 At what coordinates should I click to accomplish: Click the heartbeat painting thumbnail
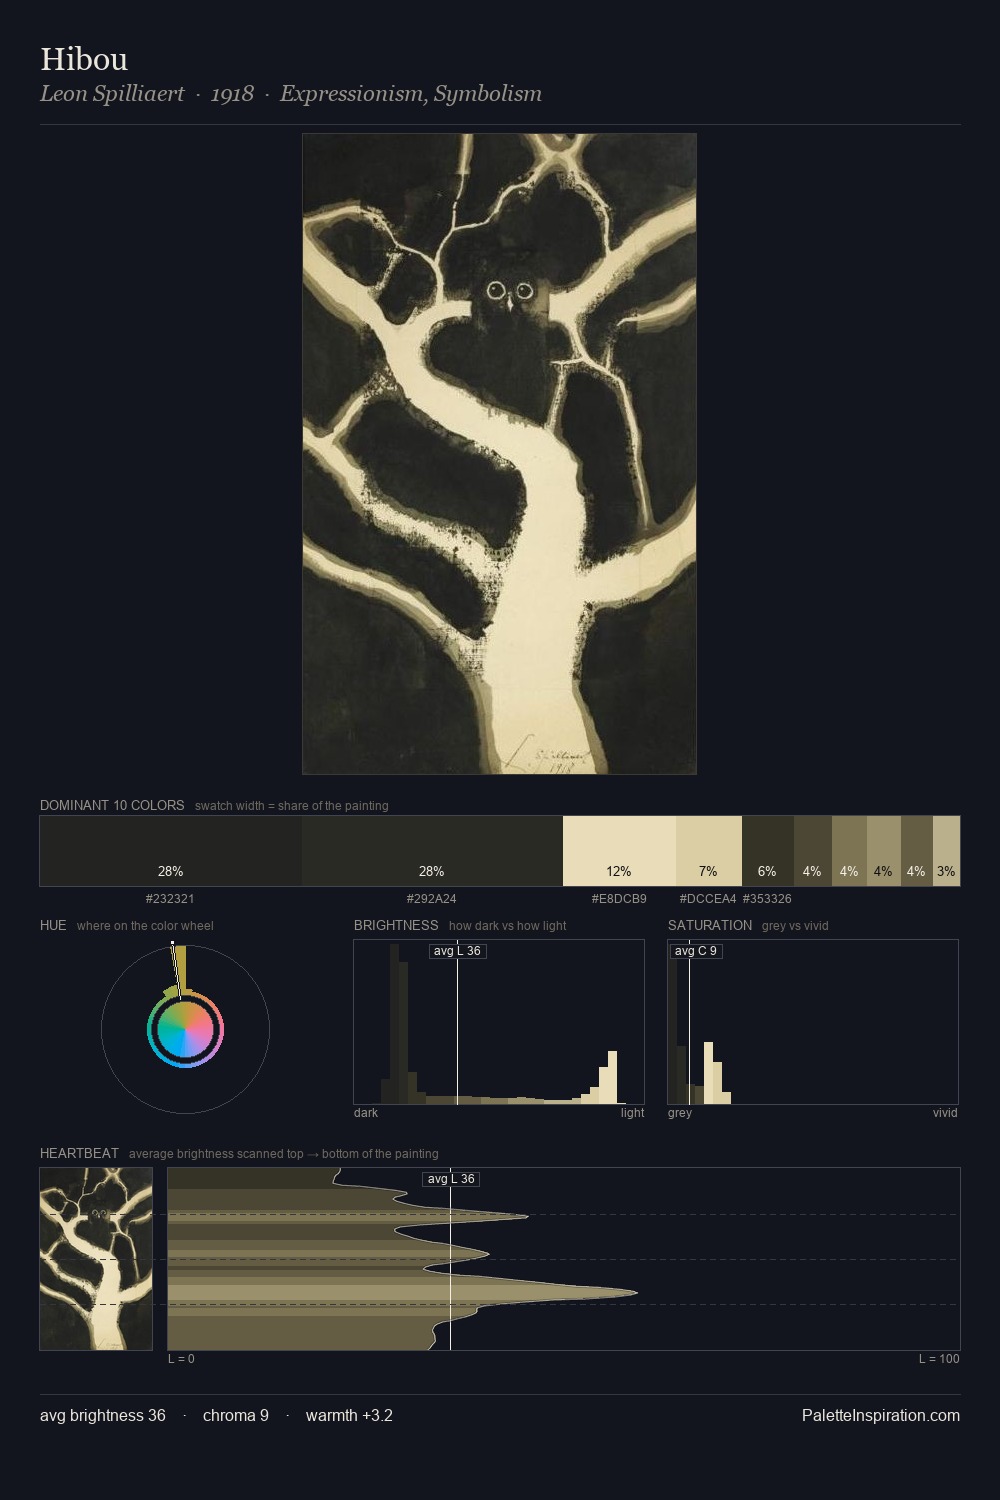[96, 1259]
